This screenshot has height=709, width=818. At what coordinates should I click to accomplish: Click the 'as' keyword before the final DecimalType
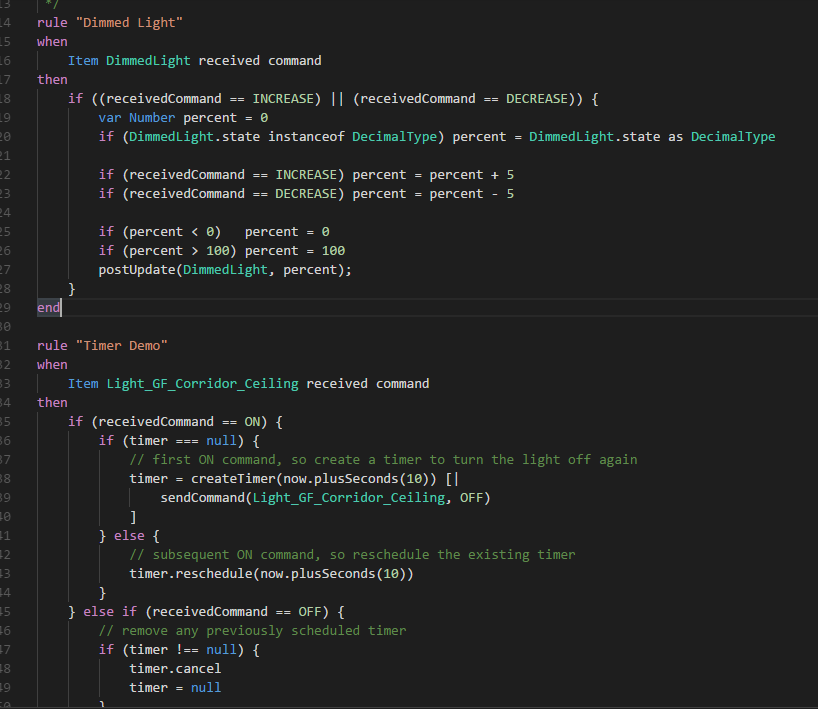(676, 137)
